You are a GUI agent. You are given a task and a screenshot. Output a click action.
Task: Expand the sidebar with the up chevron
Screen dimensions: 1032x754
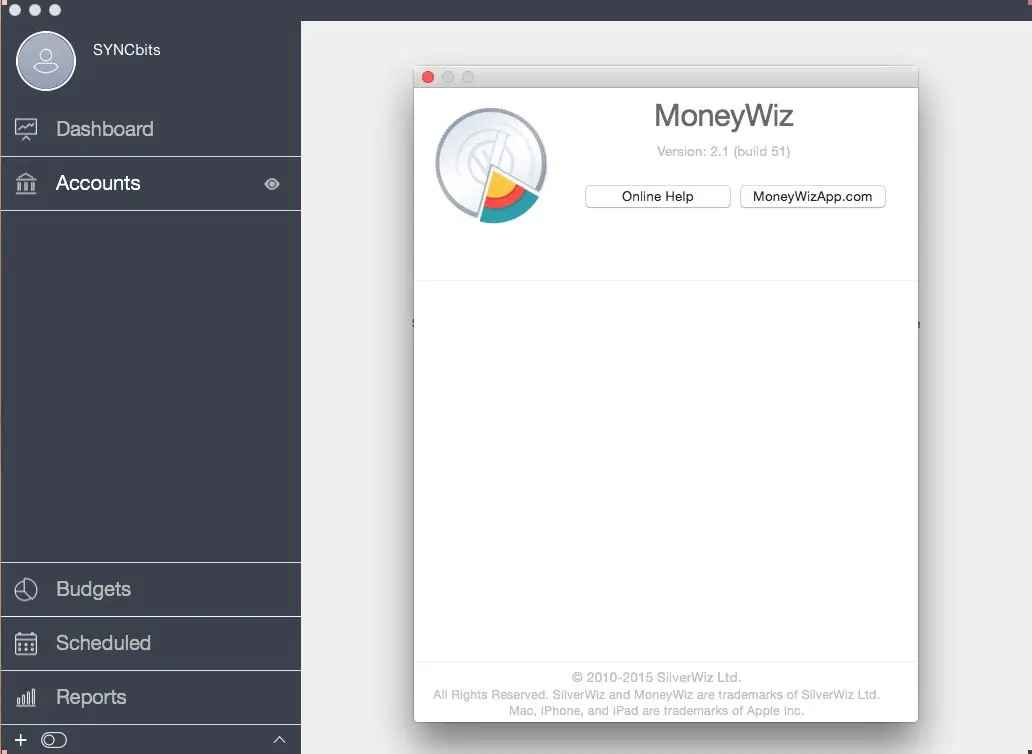279,740
